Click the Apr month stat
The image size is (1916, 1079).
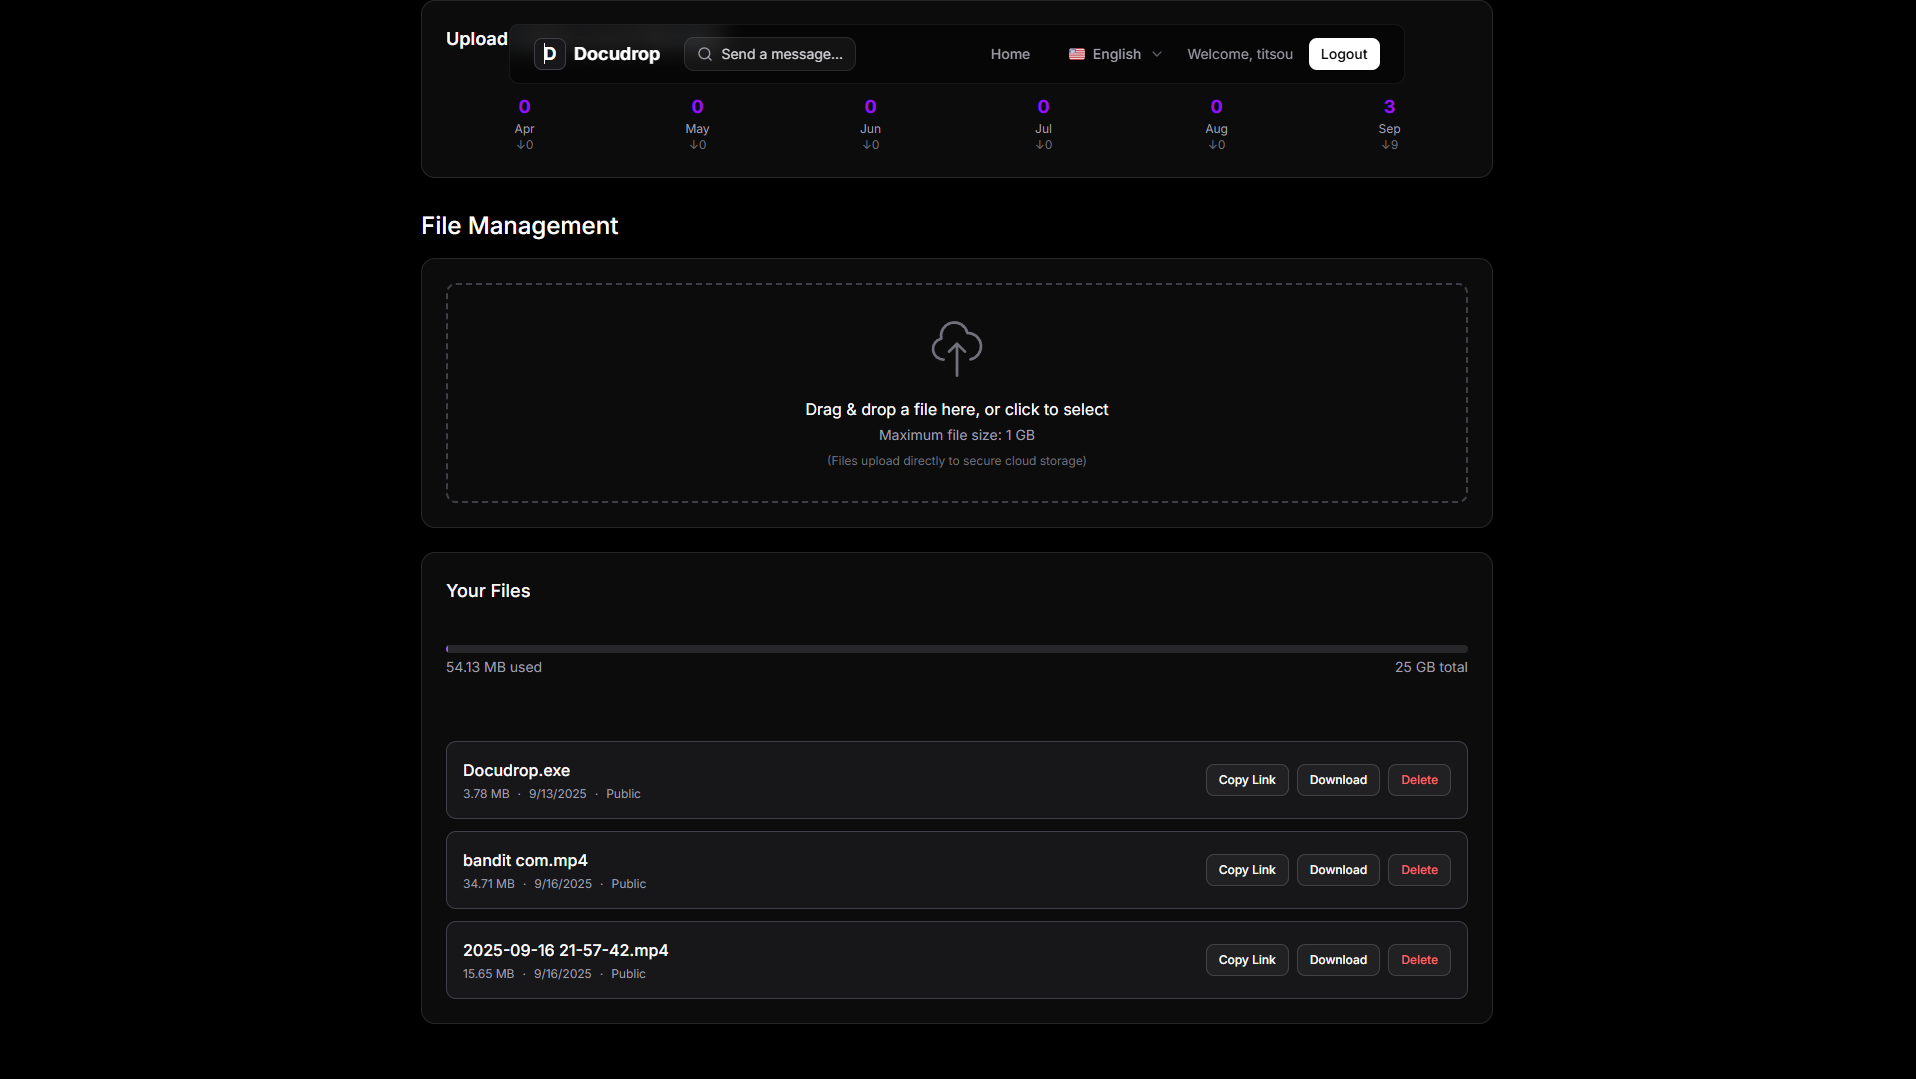click(524, 125)
